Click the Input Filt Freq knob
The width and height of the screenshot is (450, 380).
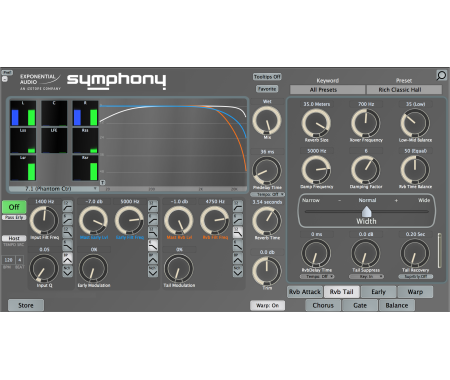tap(44, 220)
